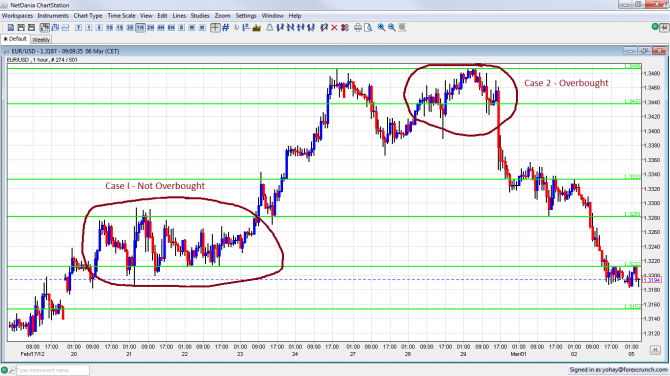Open the Settings menu
Viewport: 670px width, 376px height.
pyautogui.click(x=246, y=15)
